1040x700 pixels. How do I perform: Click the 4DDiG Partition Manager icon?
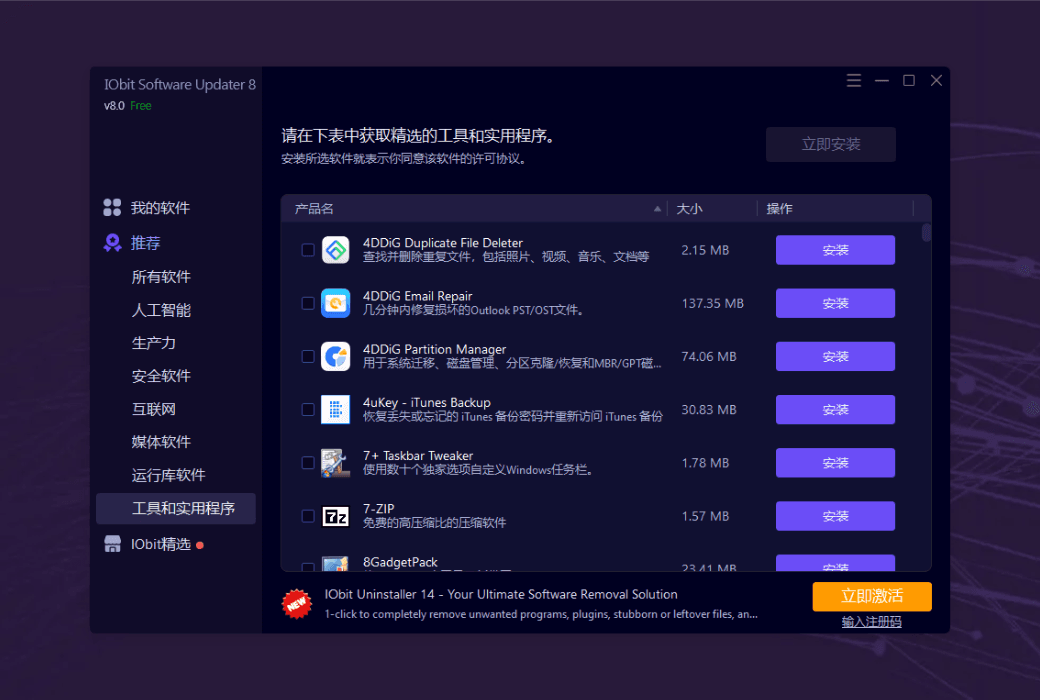click(336, 356)
